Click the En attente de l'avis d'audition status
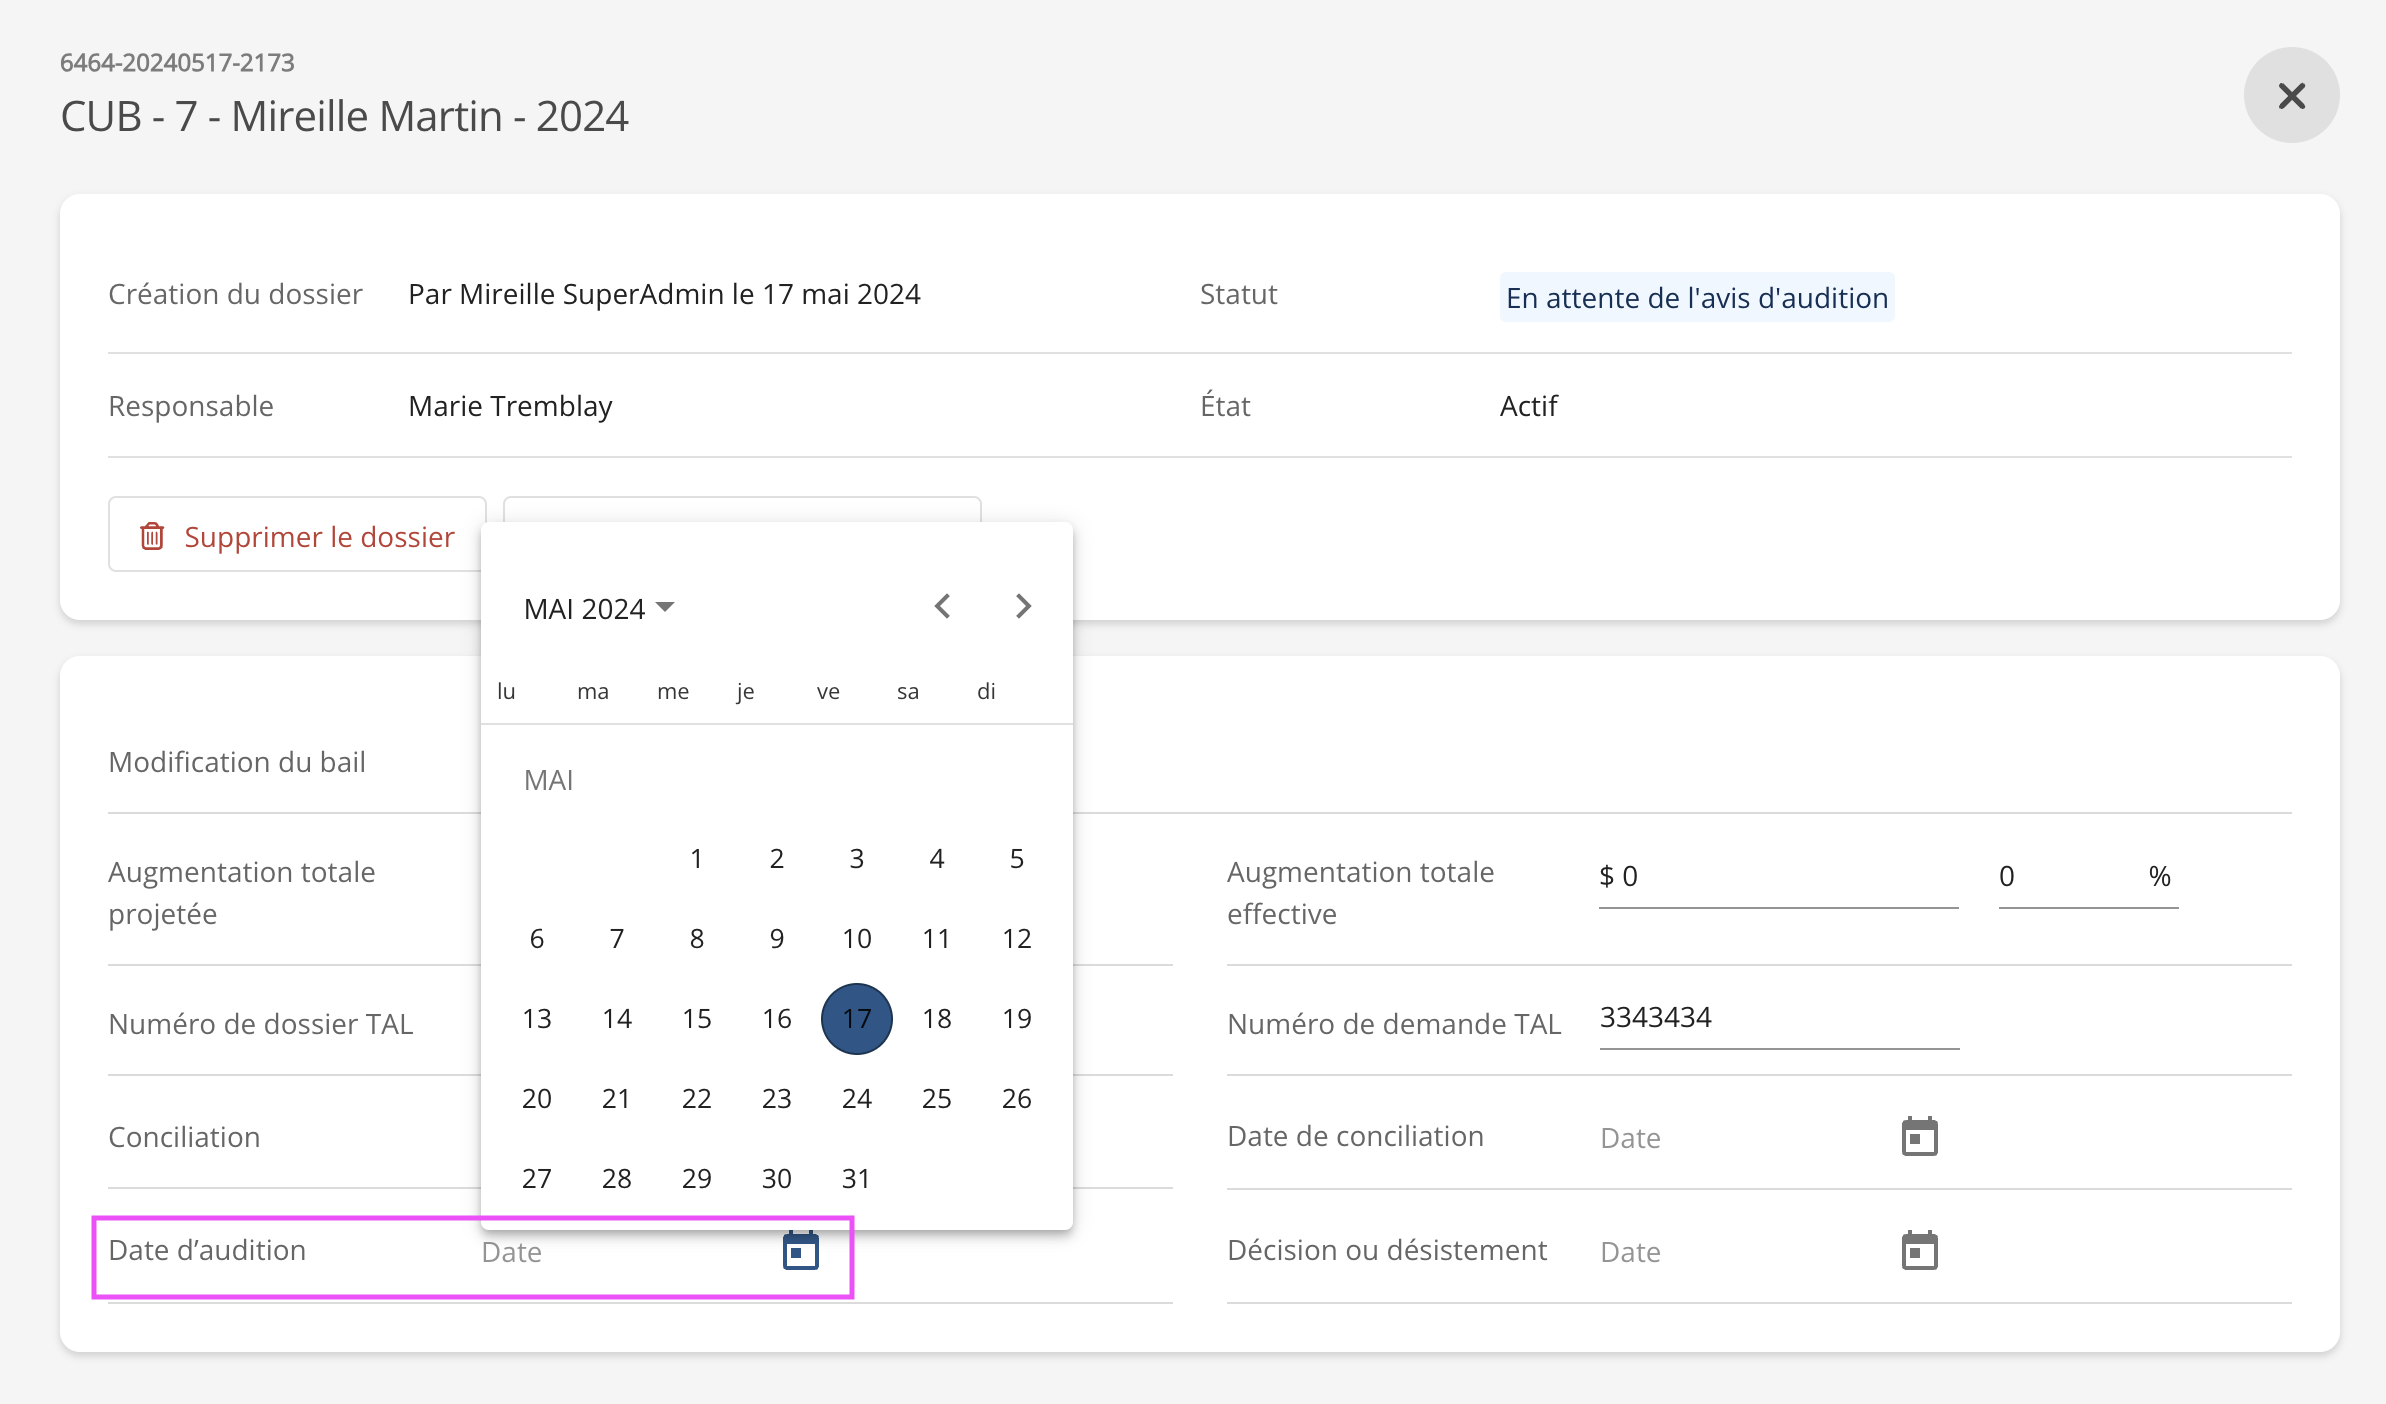Image resolution: width=2386 pixels, height=1404 pixels. pos(1696,298)
